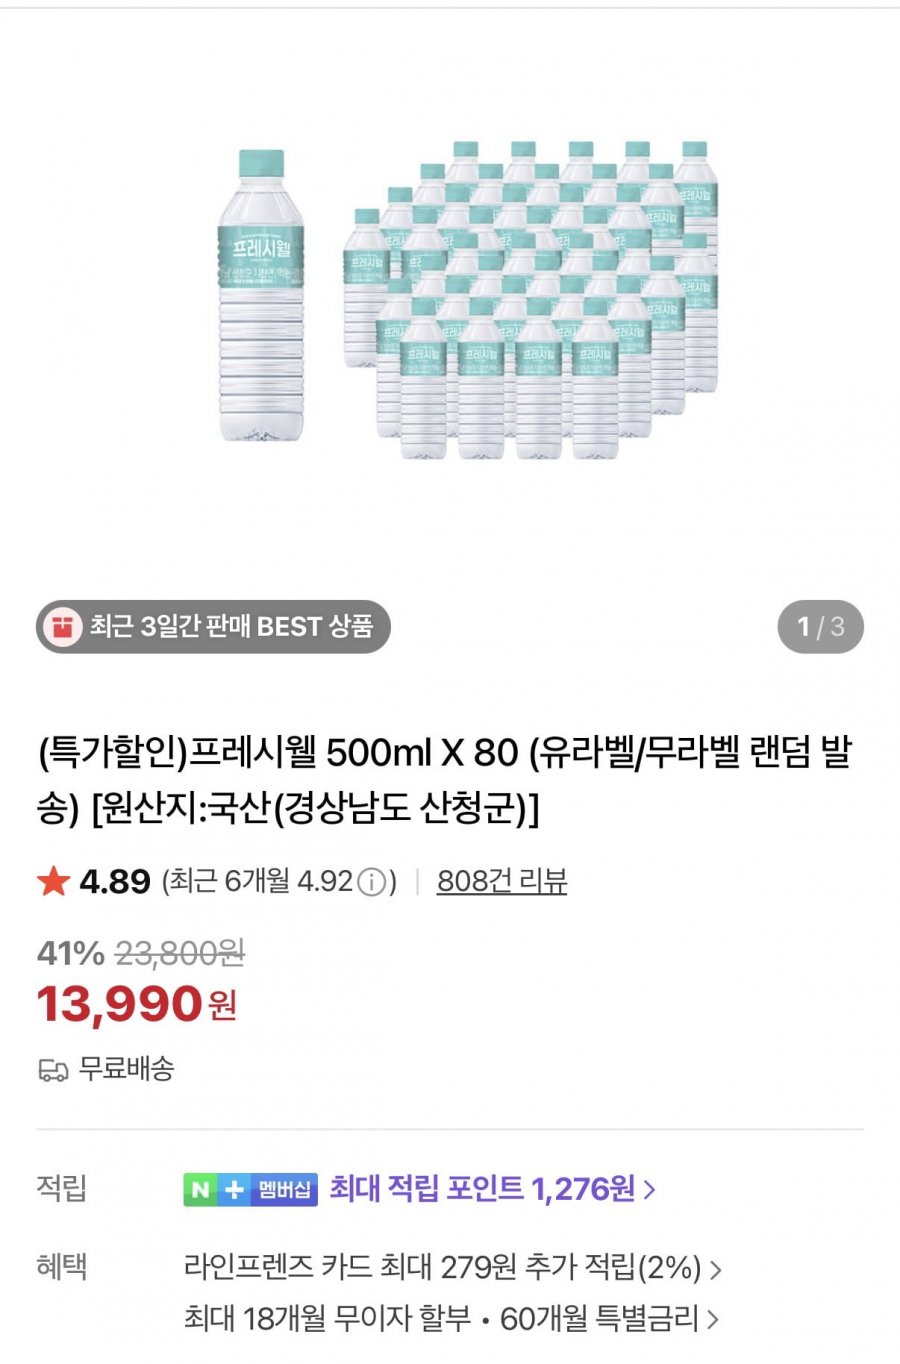Open 라인프렌즈 카드 최대 279원 추가 적립

(442, 1268)
